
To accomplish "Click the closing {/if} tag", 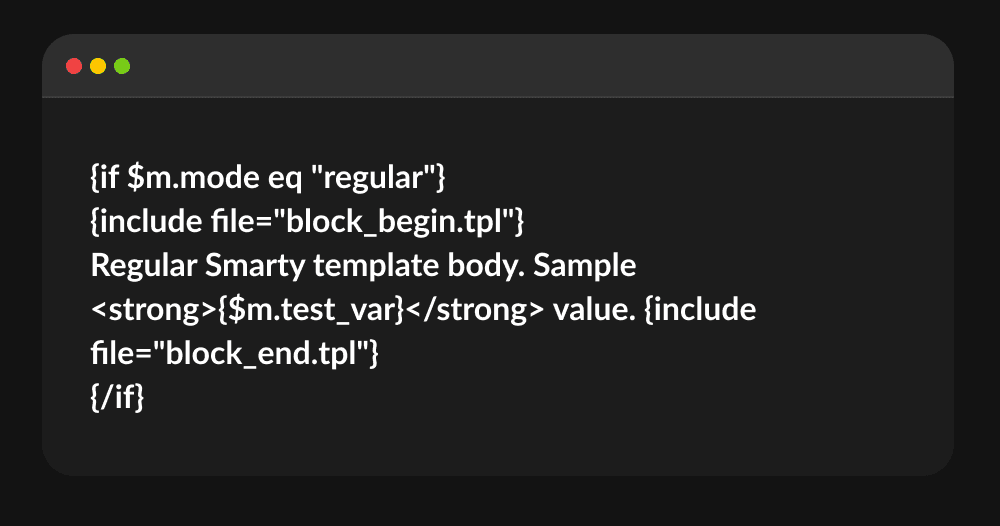I will 117,397.
